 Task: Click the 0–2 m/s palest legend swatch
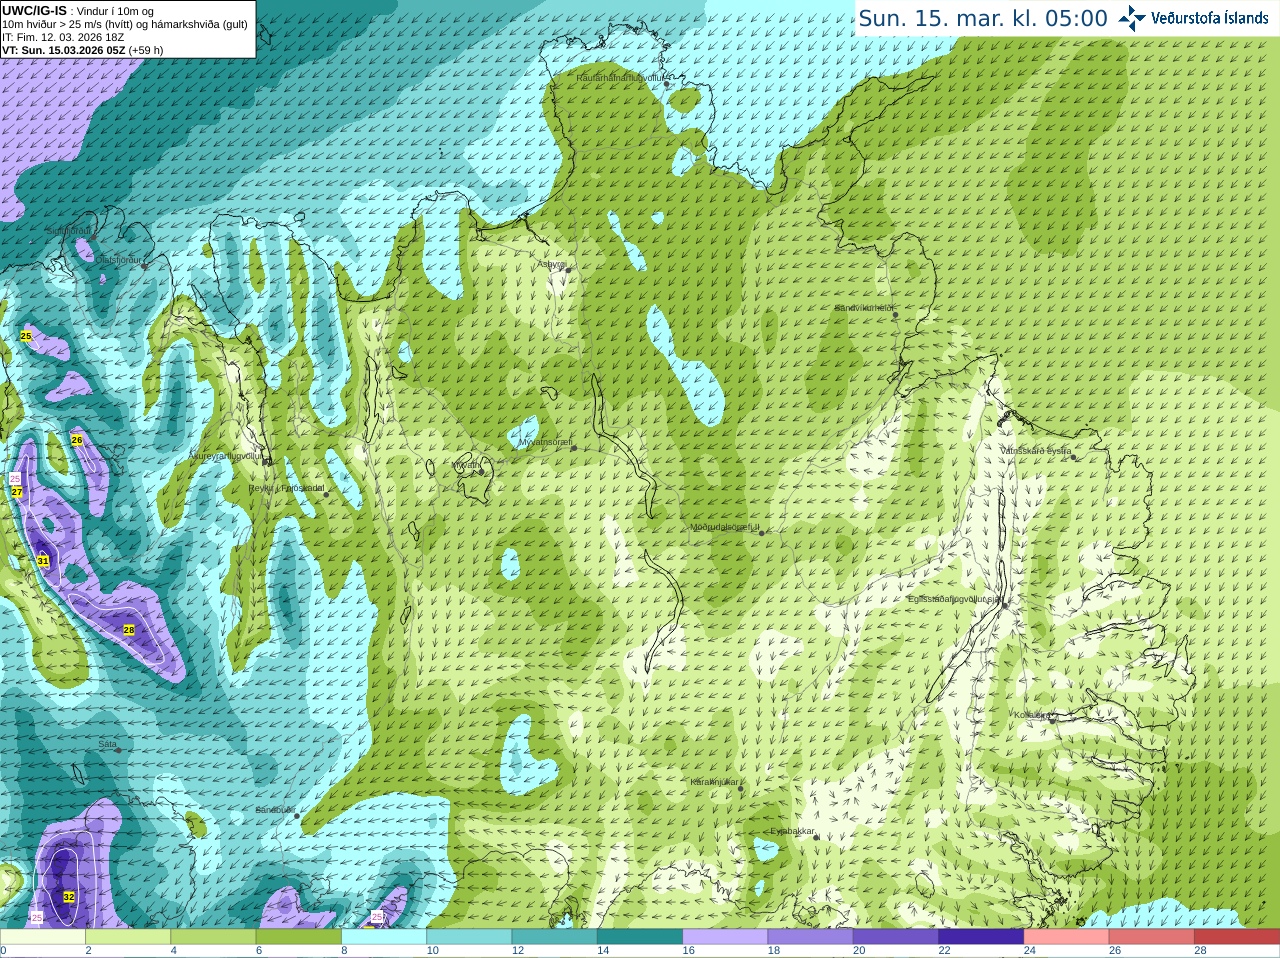pos(42,937)
